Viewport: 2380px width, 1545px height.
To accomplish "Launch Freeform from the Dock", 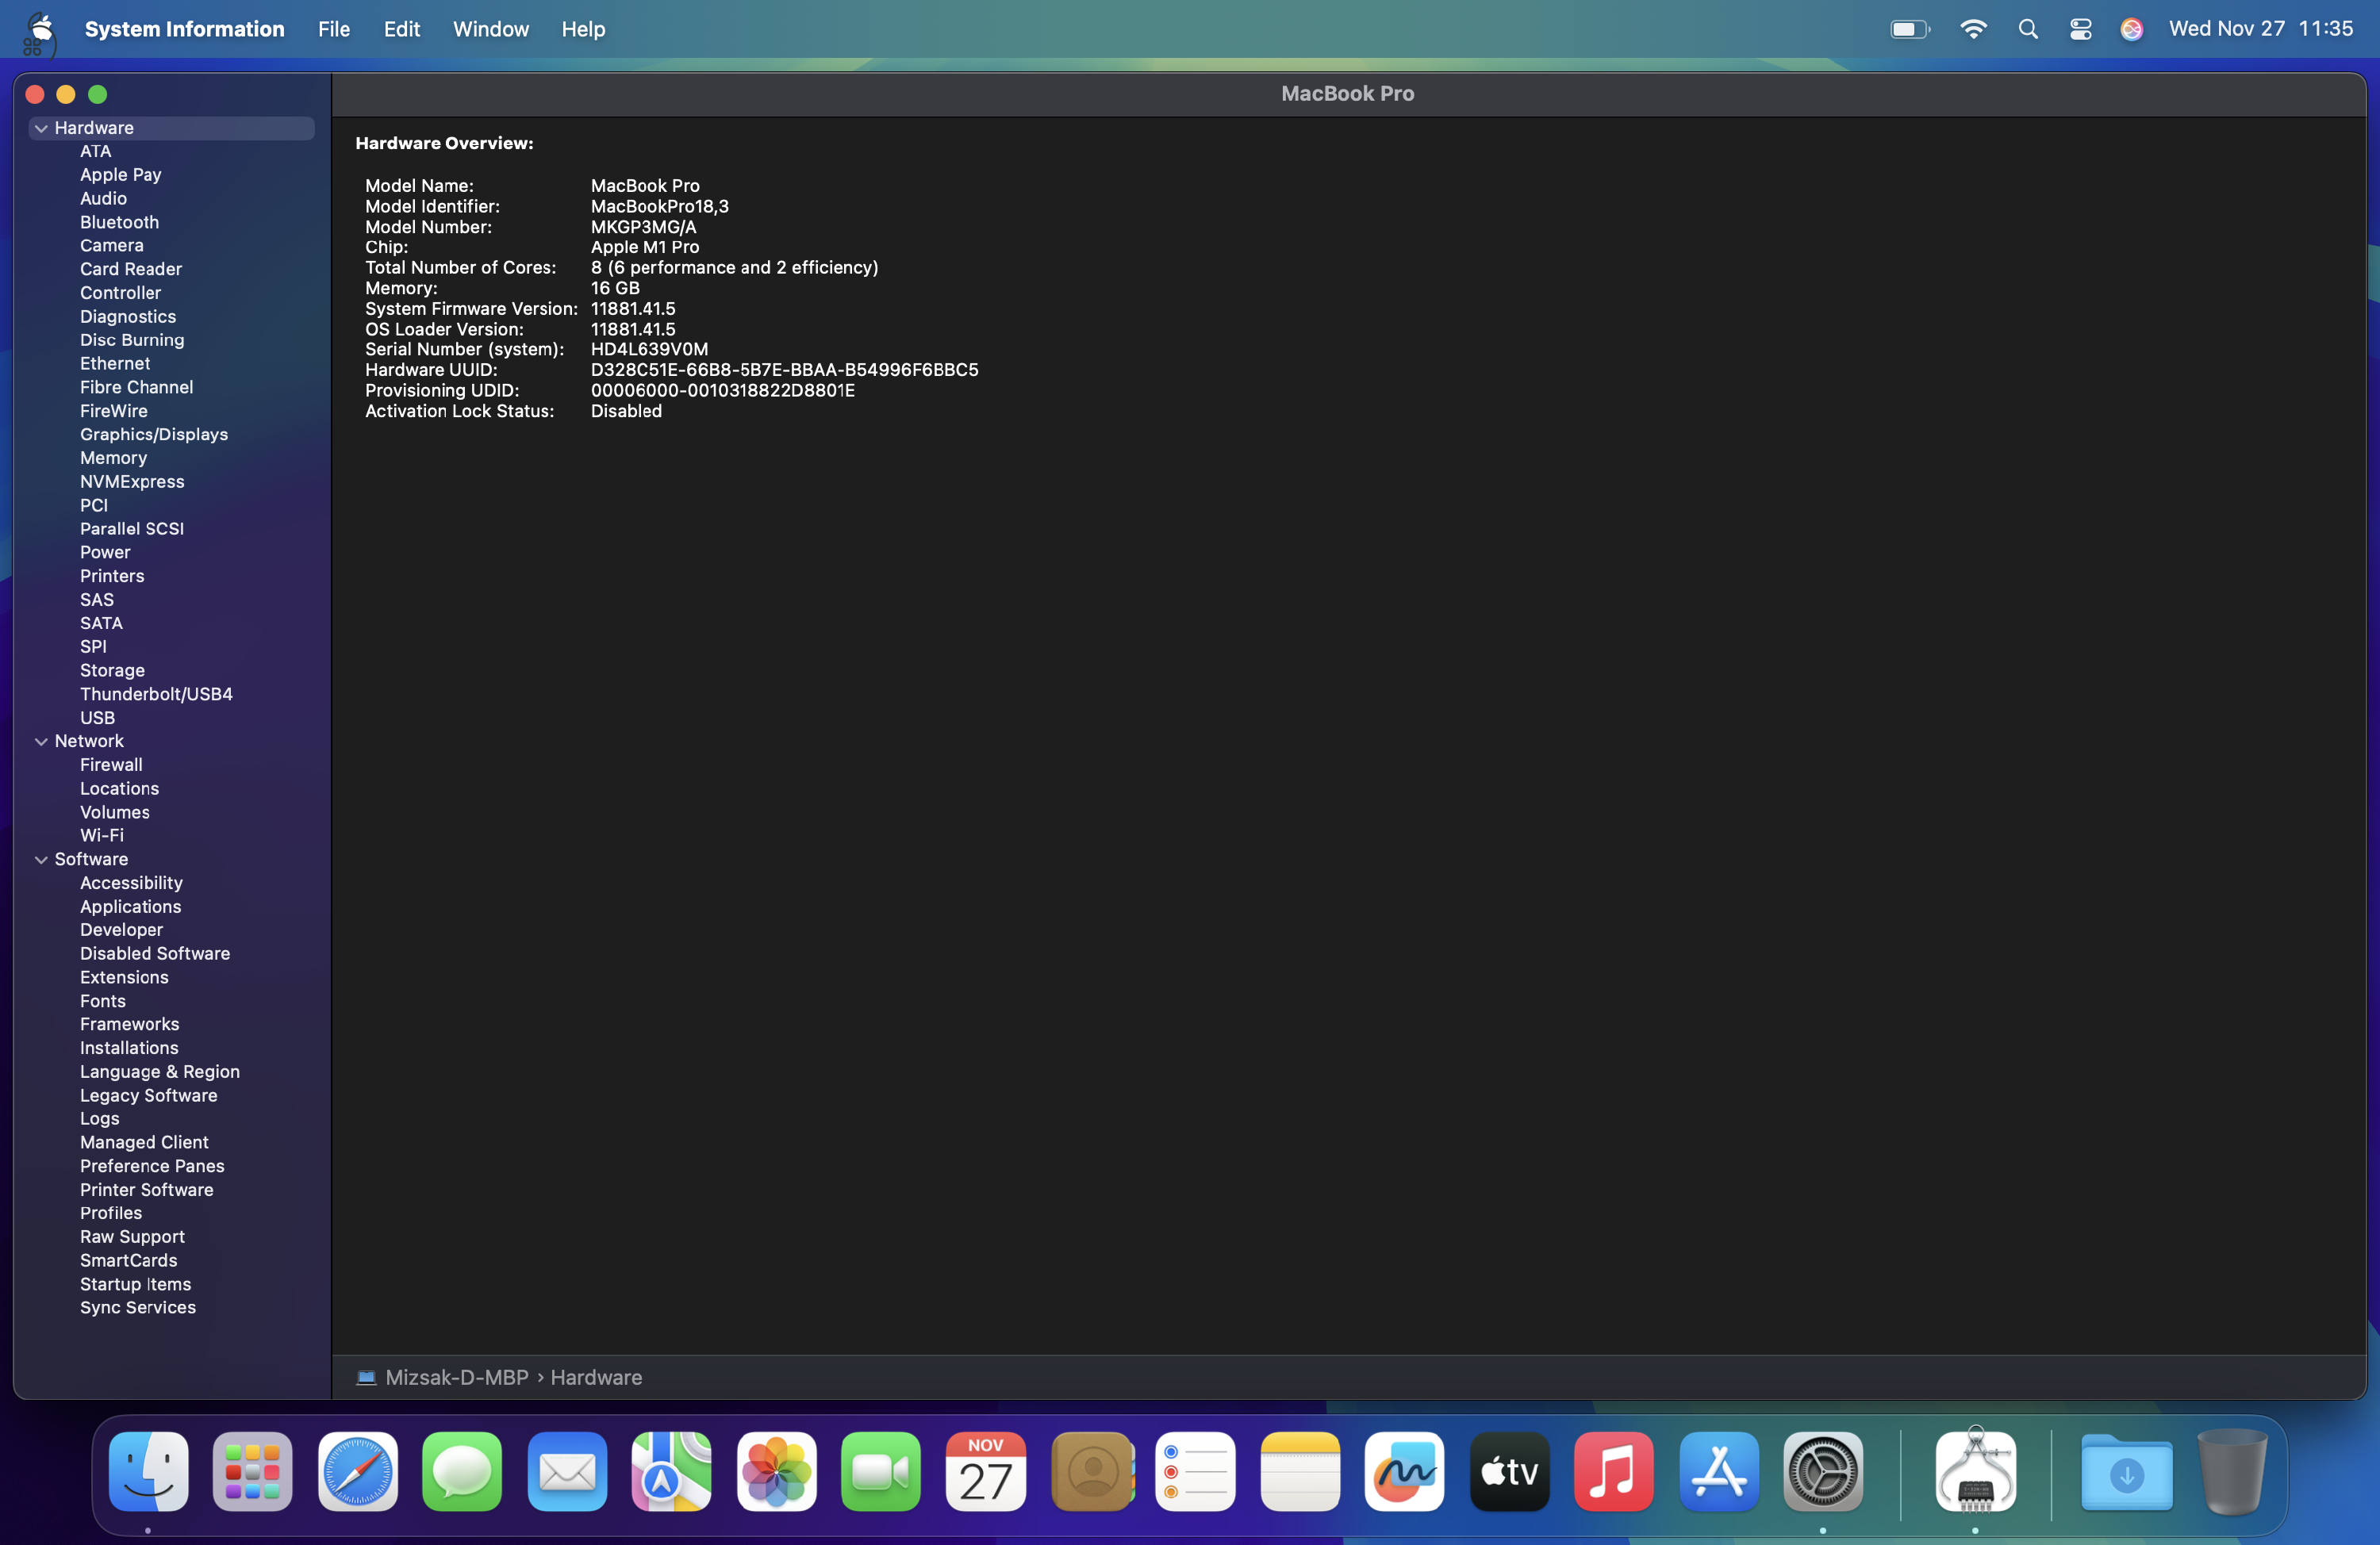I will click(x=1404, y=1471).
